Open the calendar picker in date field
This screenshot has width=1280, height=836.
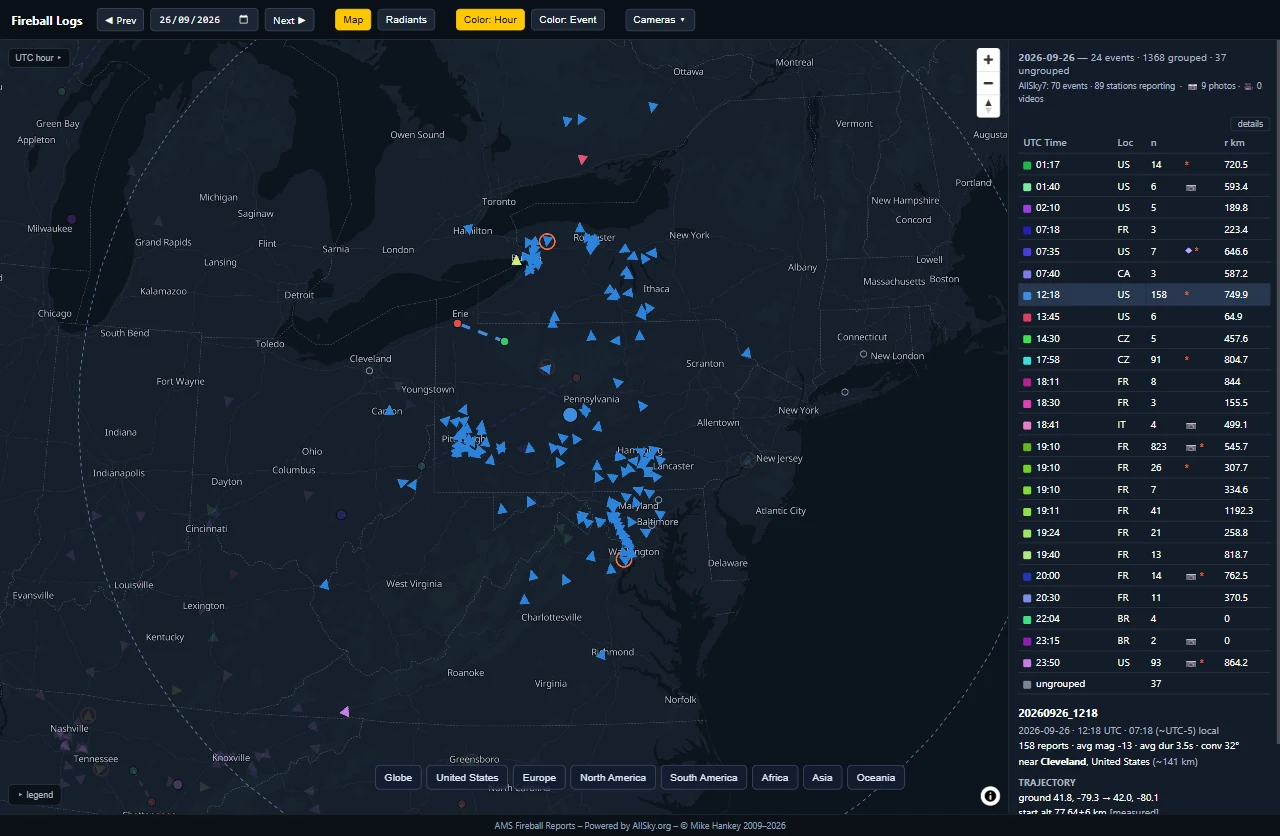point(245,20)
